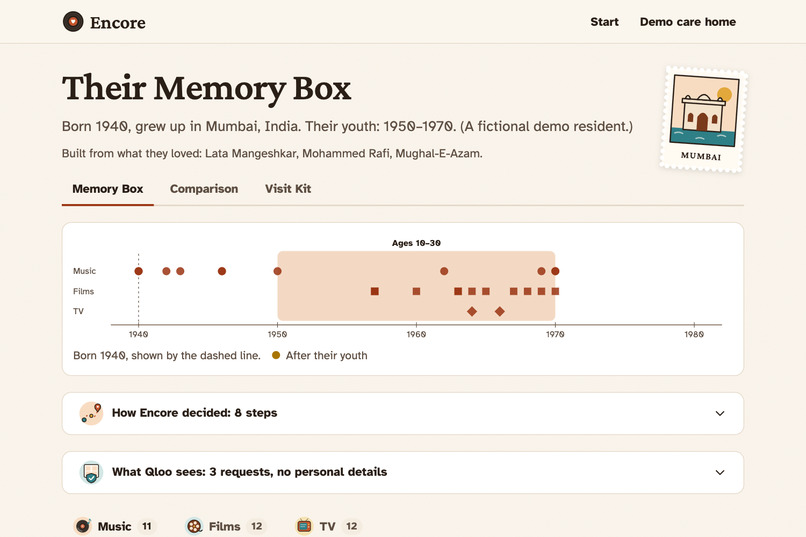
Task: Click the 1950 axis label
Action: coord(278,335)
